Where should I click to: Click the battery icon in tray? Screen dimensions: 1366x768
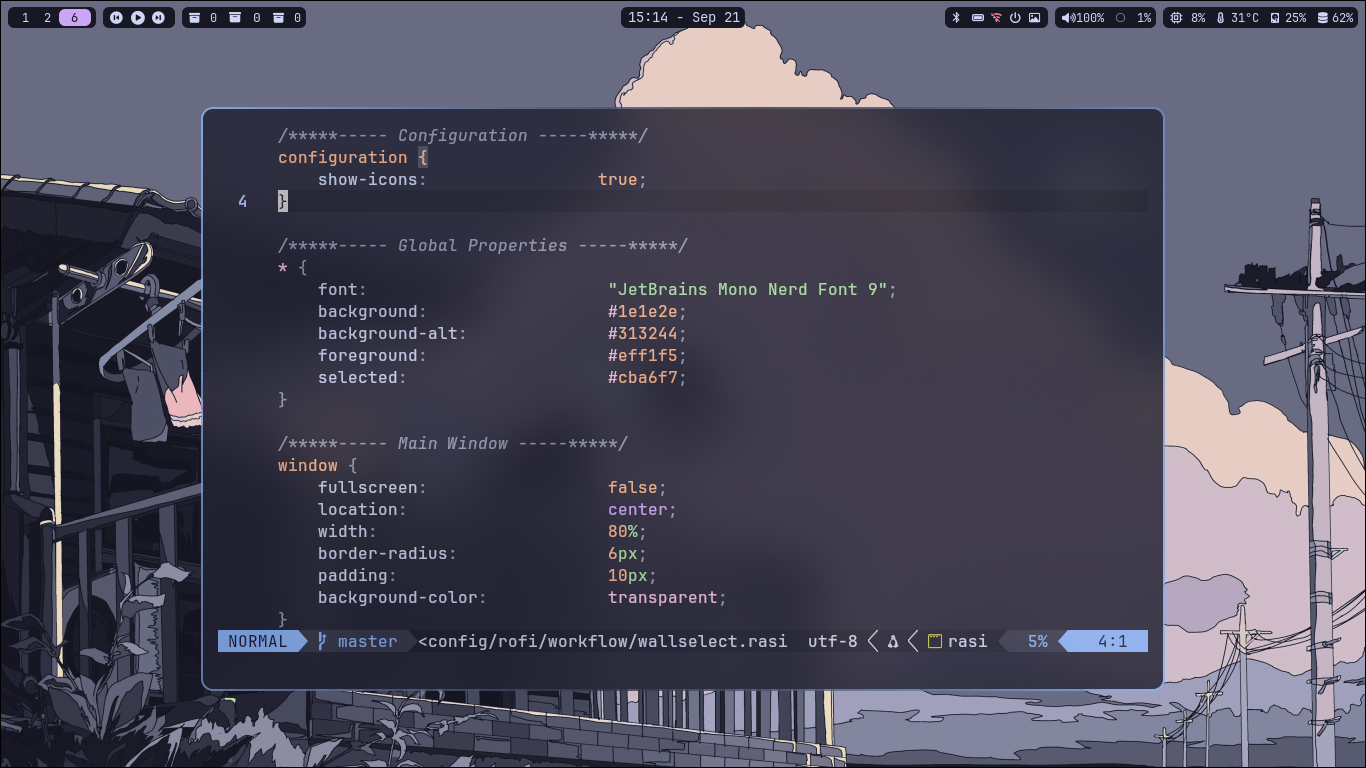(977, 18)
